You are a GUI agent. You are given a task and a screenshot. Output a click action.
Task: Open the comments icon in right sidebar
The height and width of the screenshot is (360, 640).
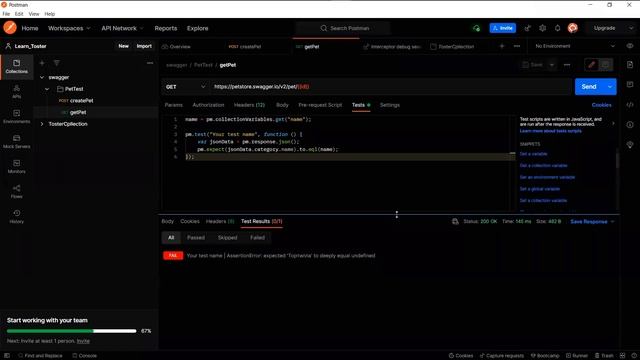point(630,84)
